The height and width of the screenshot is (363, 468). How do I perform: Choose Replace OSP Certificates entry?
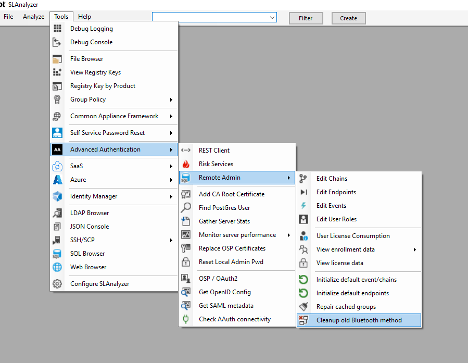point(237,248)
